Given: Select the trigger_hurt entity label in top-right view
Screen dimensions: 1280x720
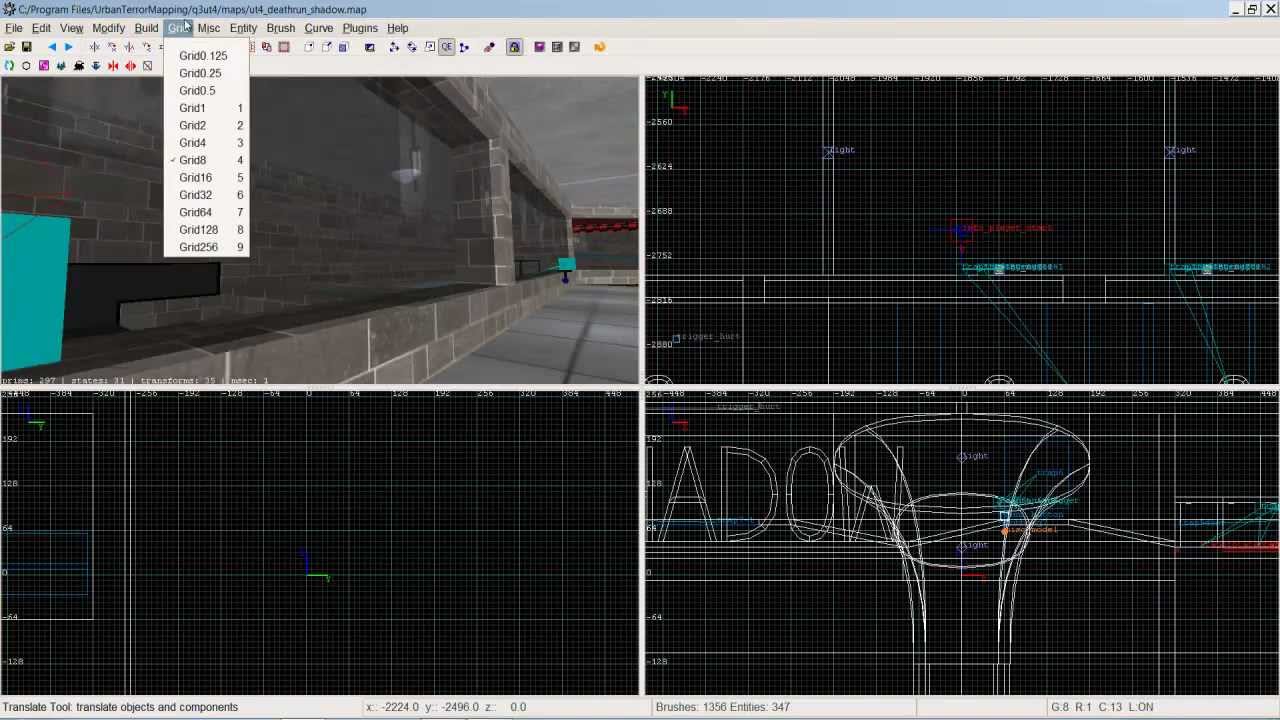Looking at the screenshot, I should [x=708, y=337].
